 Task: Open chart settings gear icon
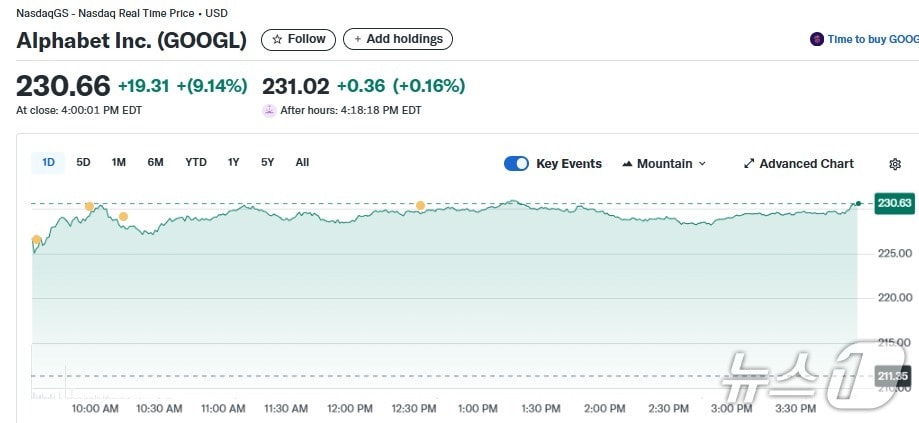(x=895, y=164)
